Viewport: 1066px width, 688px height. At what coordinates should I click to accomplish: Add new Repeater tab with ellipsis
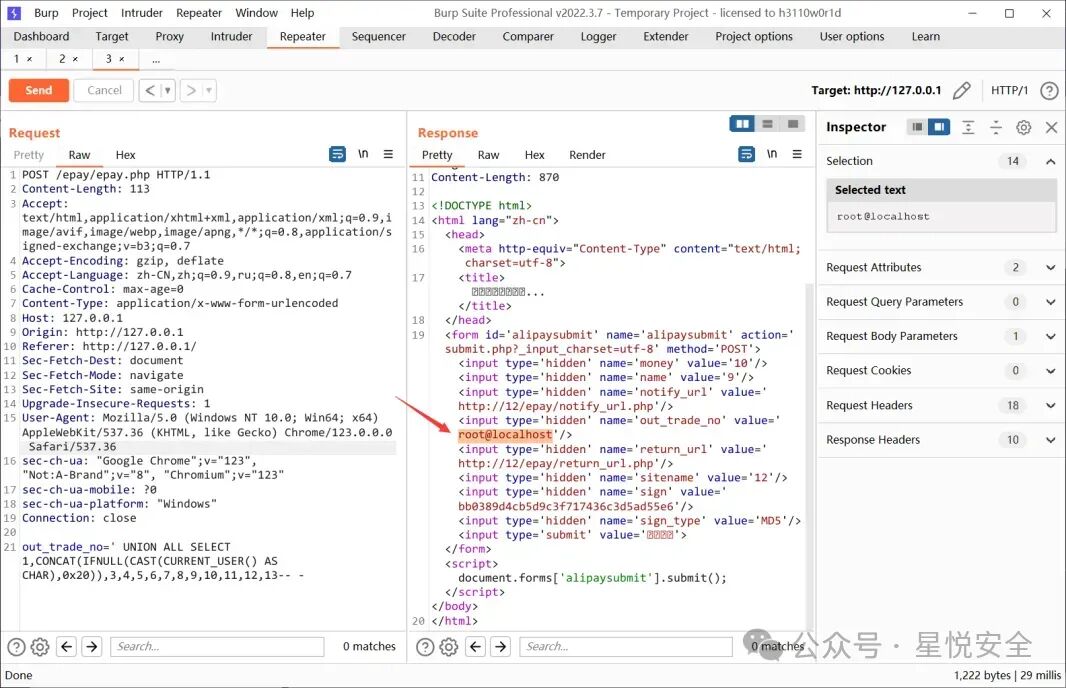[156, 59]
